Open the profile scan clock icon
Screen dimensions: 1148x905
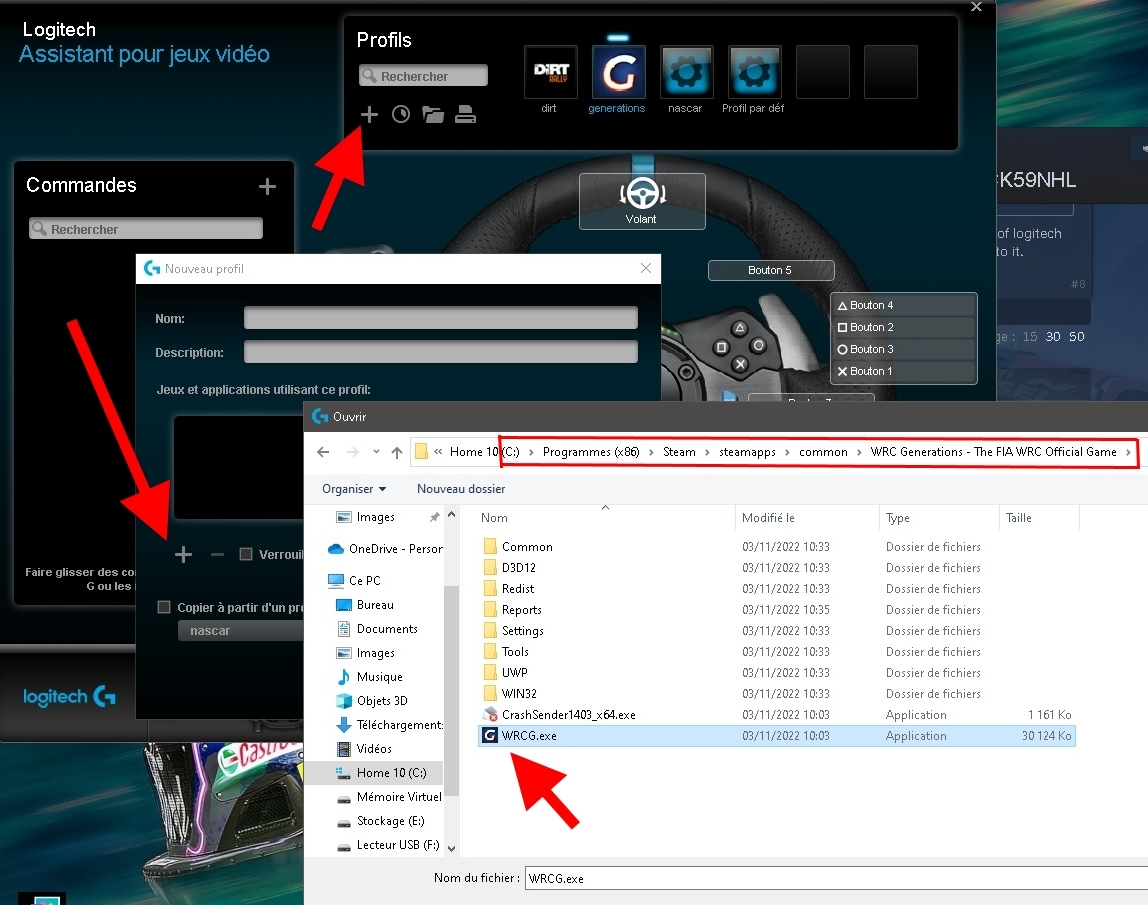point(400,114)
